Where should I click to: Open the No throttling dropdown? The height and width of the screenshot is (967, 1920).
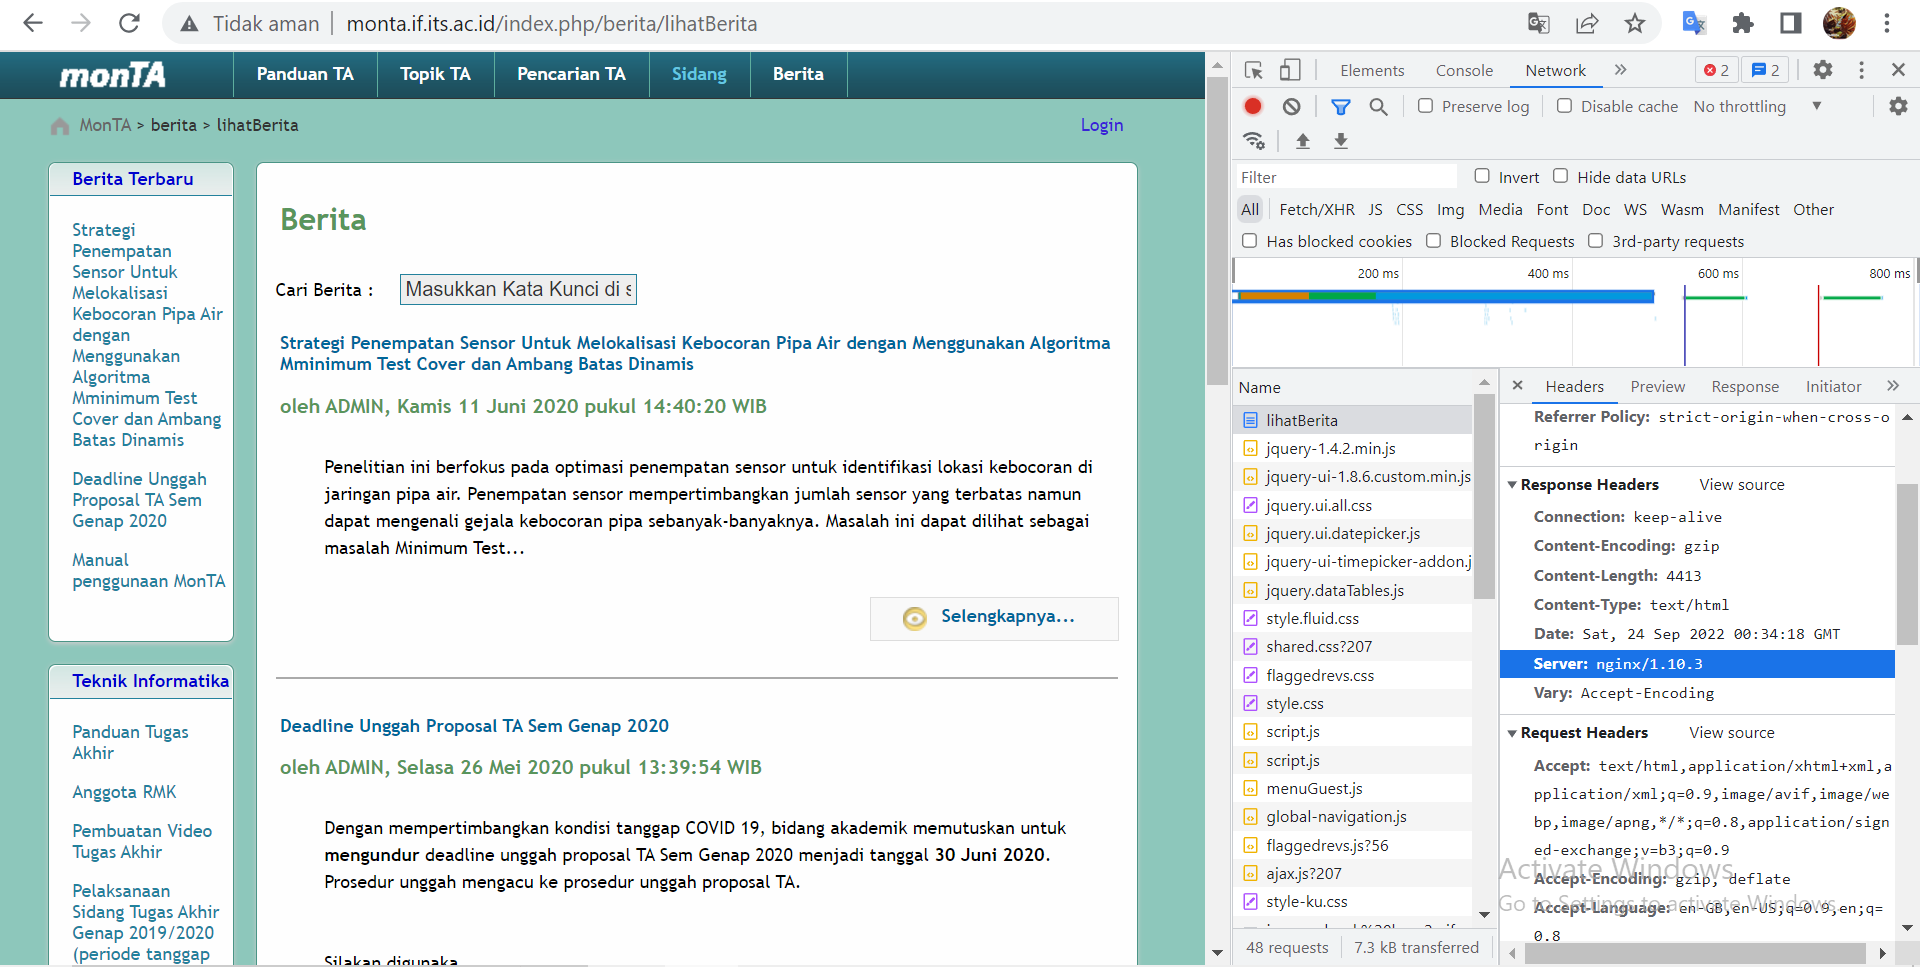coord(1757,106)
